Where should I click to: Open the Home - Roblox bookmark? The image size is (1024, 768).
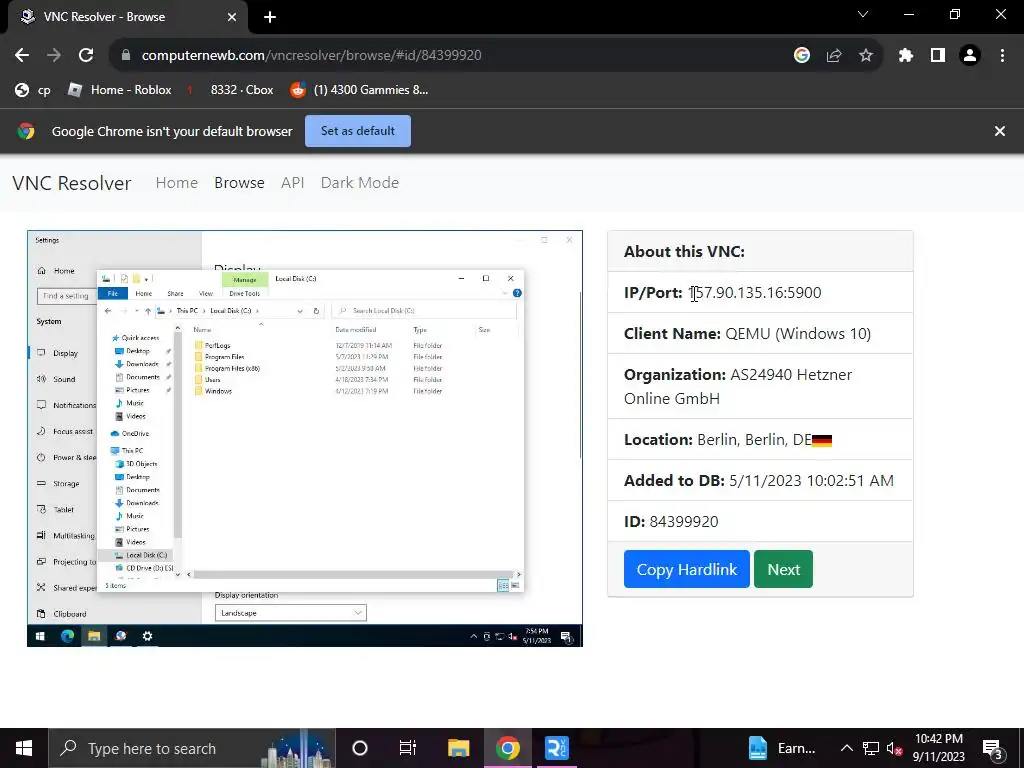[120, 90]
